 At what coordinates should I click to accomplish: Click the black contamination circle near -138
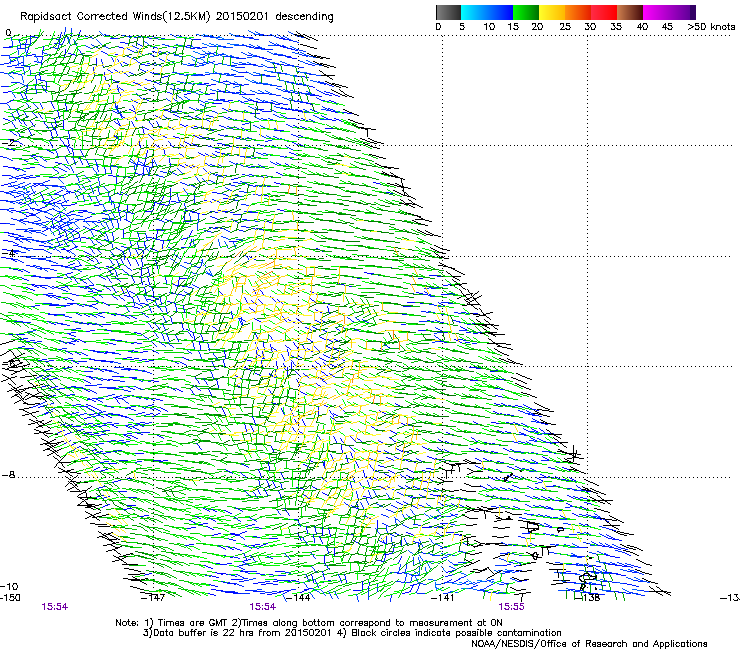point(588,577)
